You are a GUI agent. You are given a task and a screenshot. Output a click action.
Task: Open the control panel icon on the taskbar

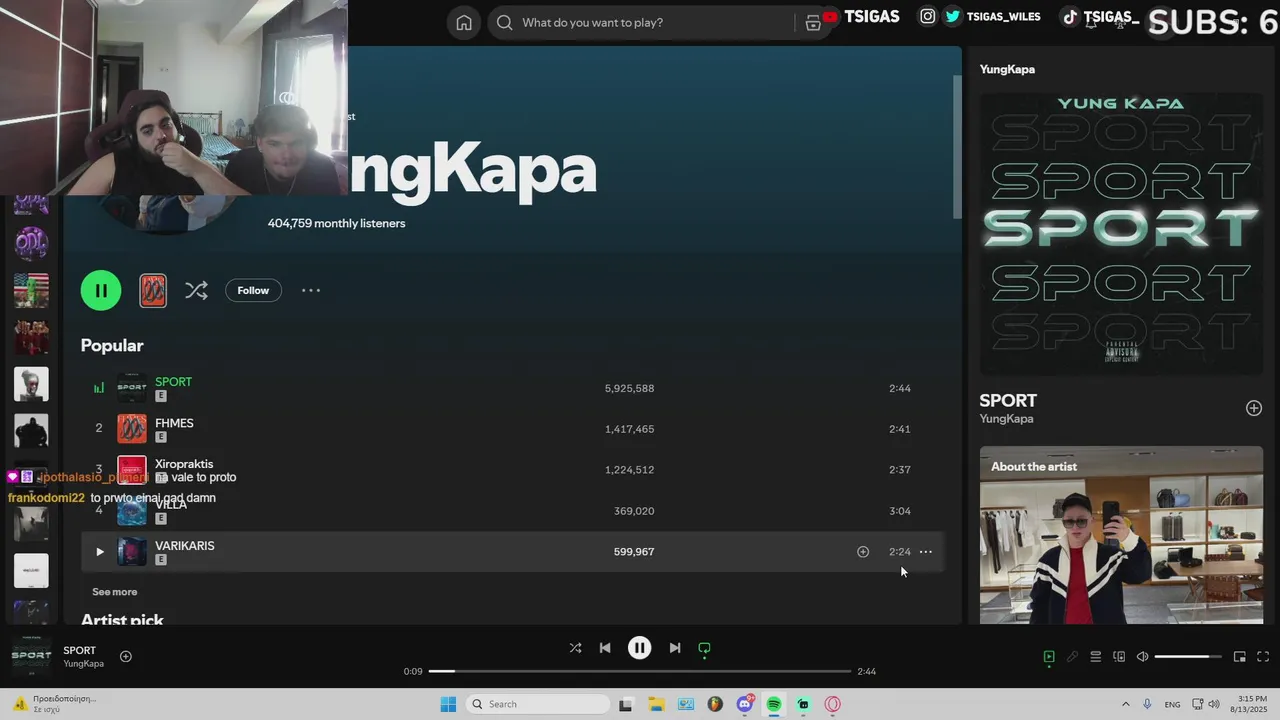(686, 704)
